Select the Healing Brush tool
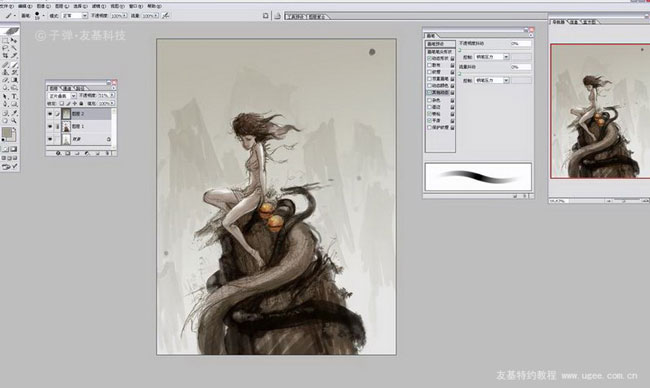 click(x=5, y=65)
